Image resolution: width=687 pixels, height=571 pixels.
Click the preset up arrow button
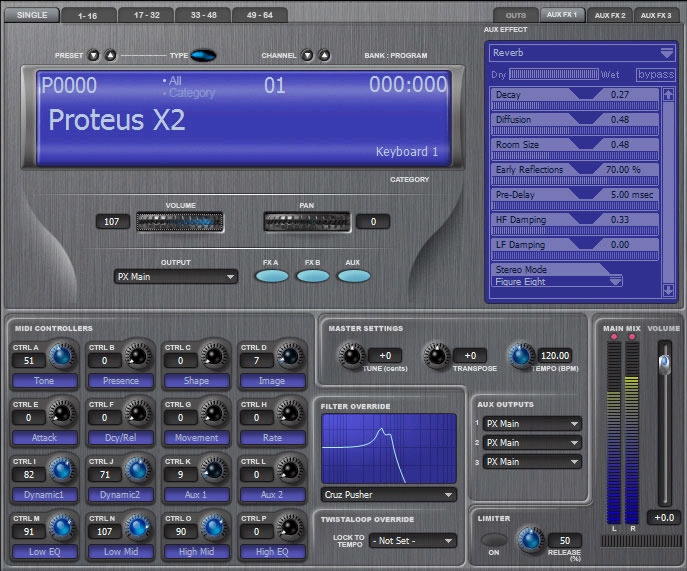coord(110,56)
